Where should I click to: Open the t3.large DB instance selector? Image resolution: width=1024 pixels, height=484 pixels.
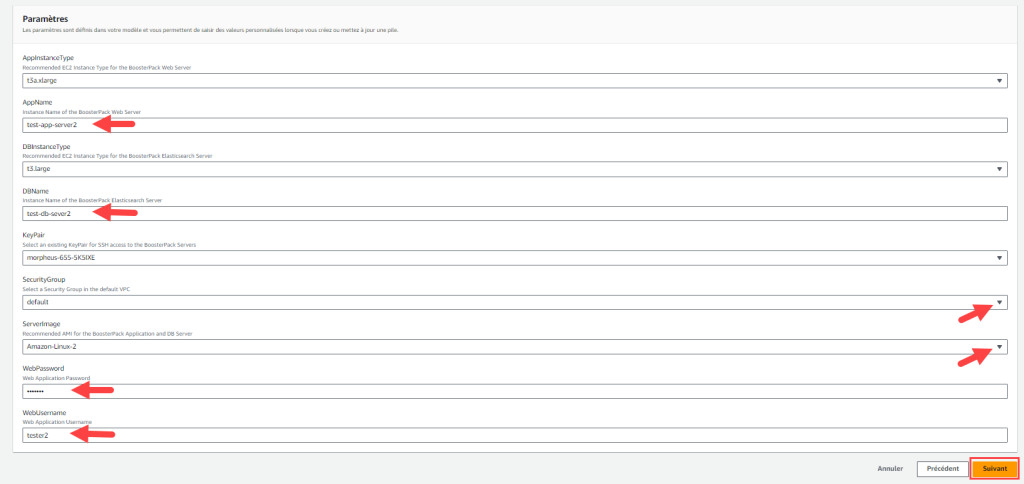pos(500,169)
